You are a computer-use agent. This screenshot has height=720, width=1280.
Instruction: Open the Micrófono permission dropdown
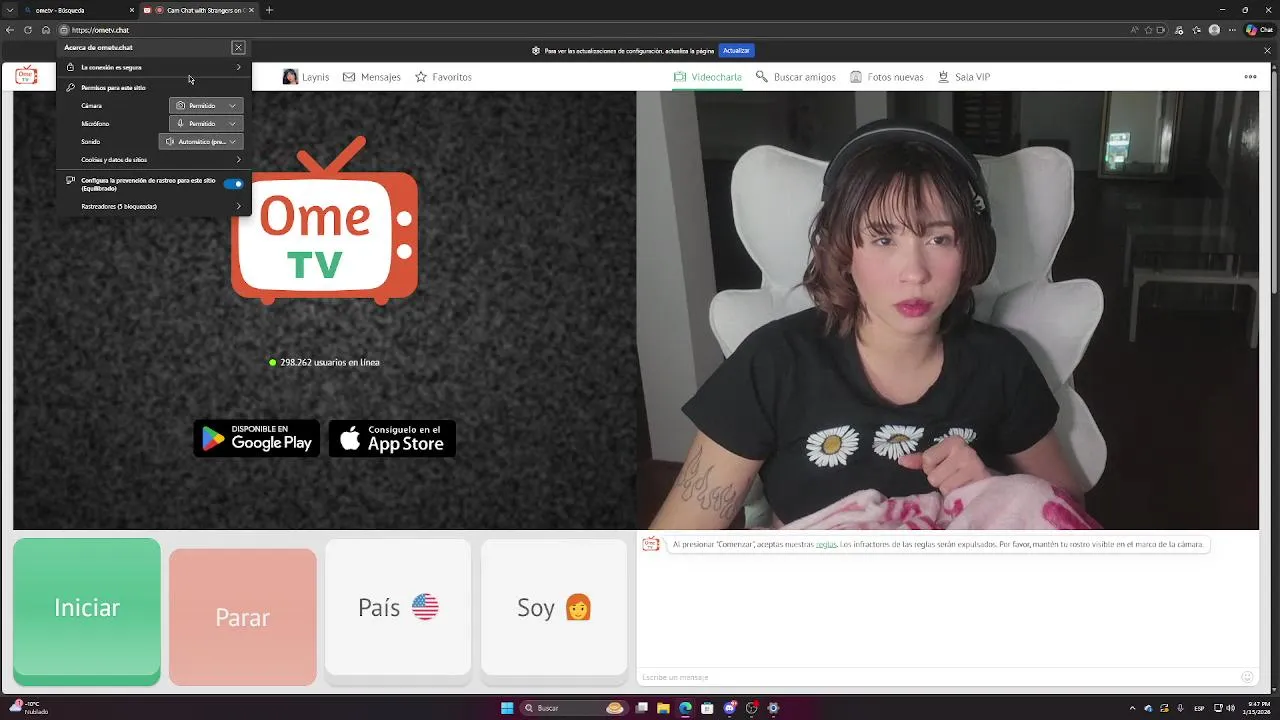[206, 123]
